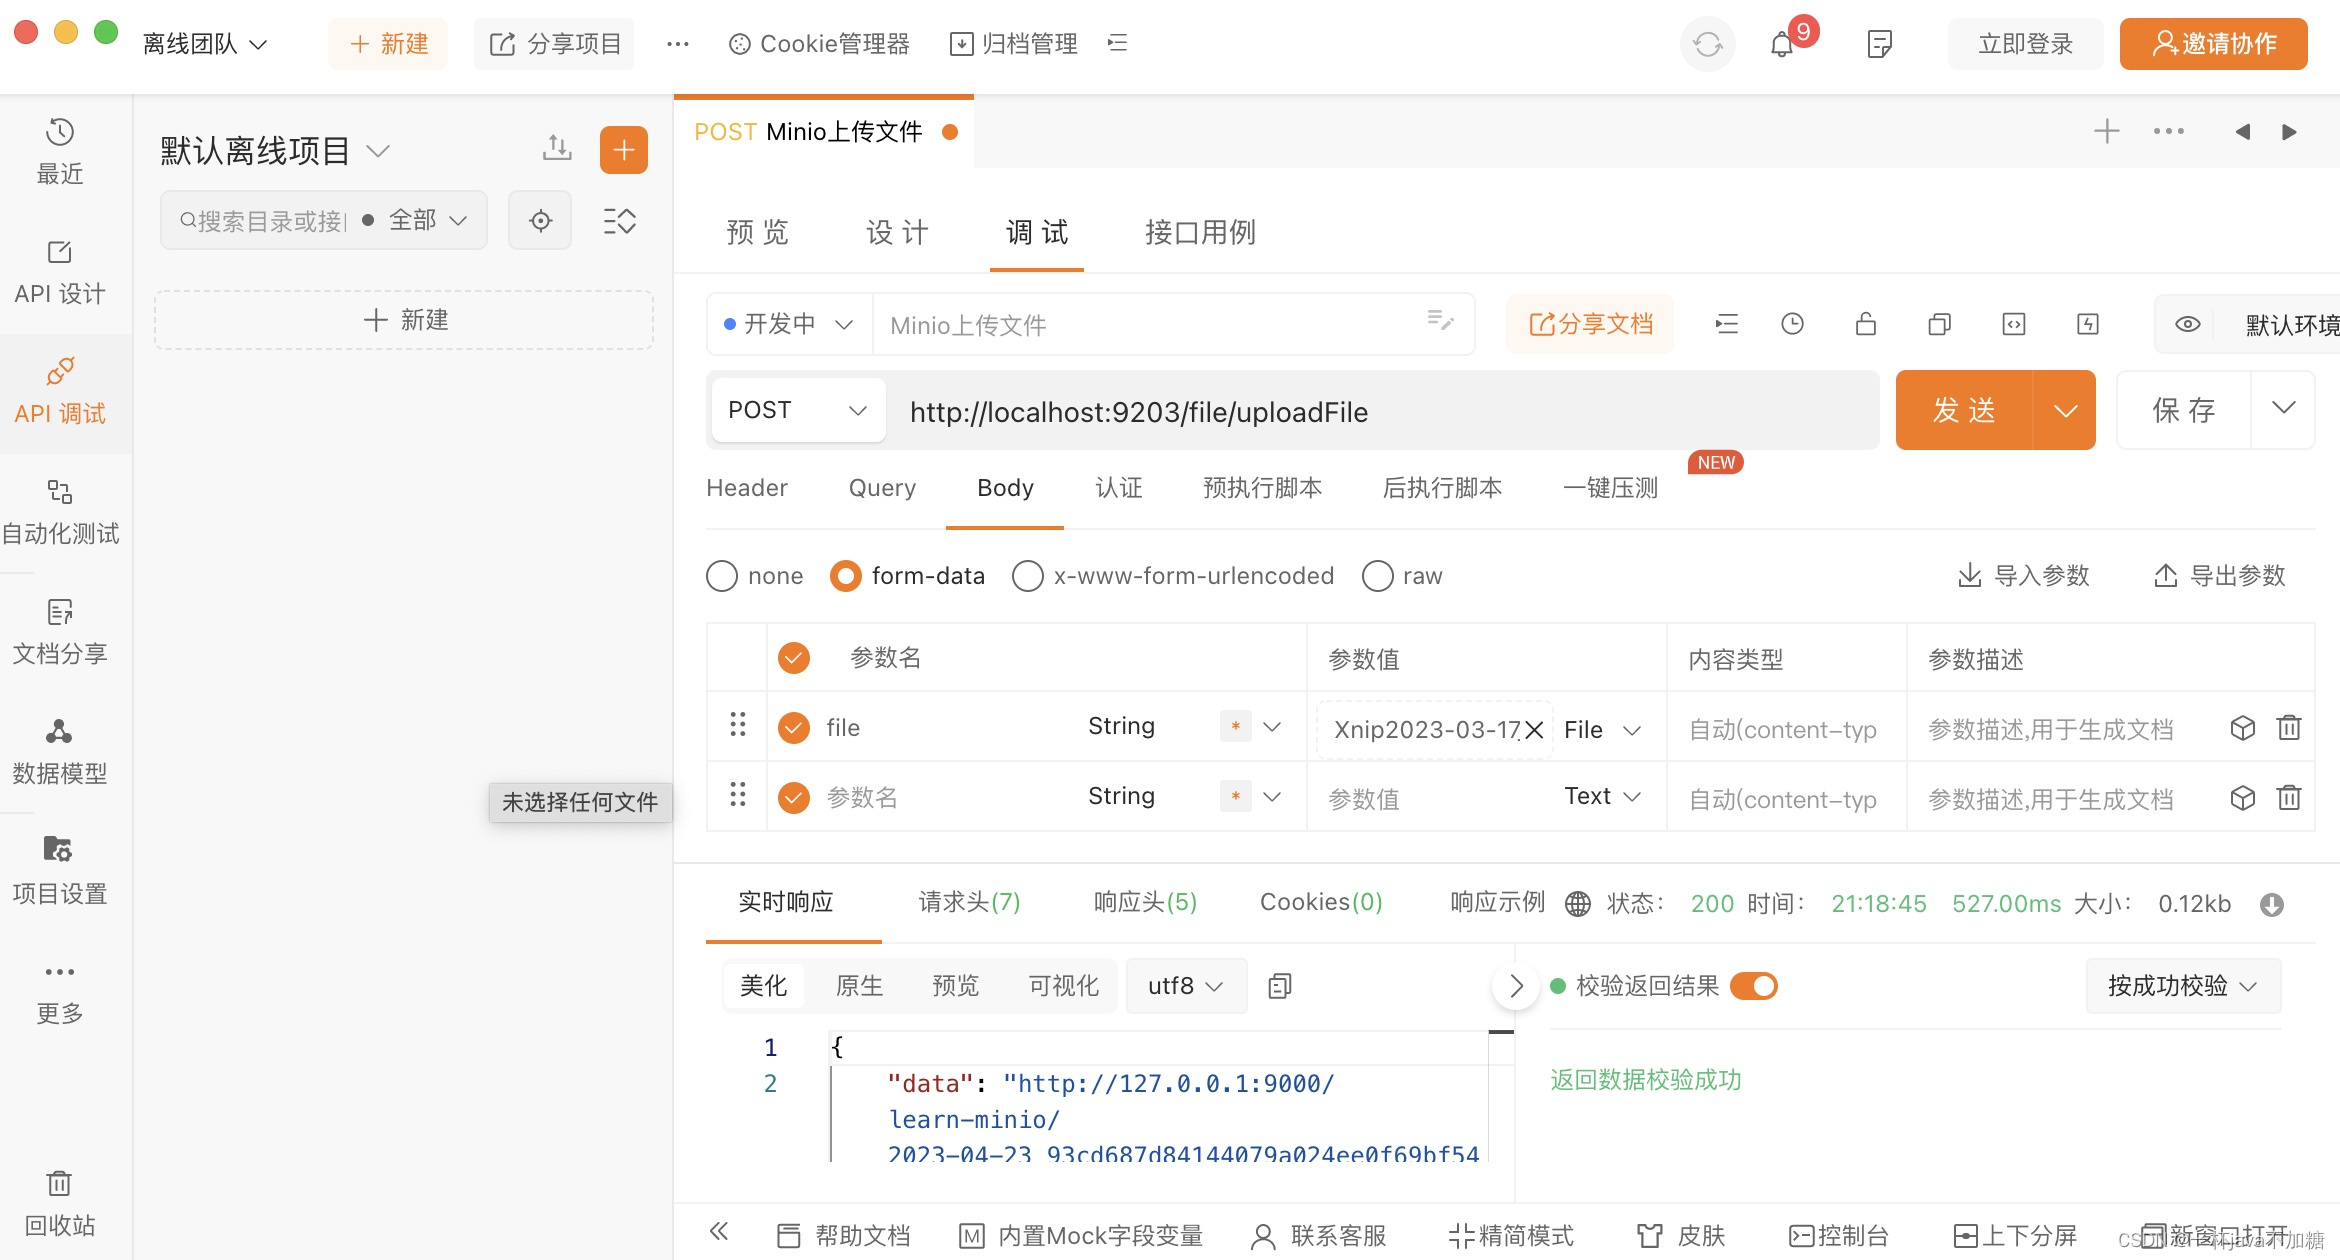
Task: Click the import/export icon beside project name
Action: click(x=557, y=149)
